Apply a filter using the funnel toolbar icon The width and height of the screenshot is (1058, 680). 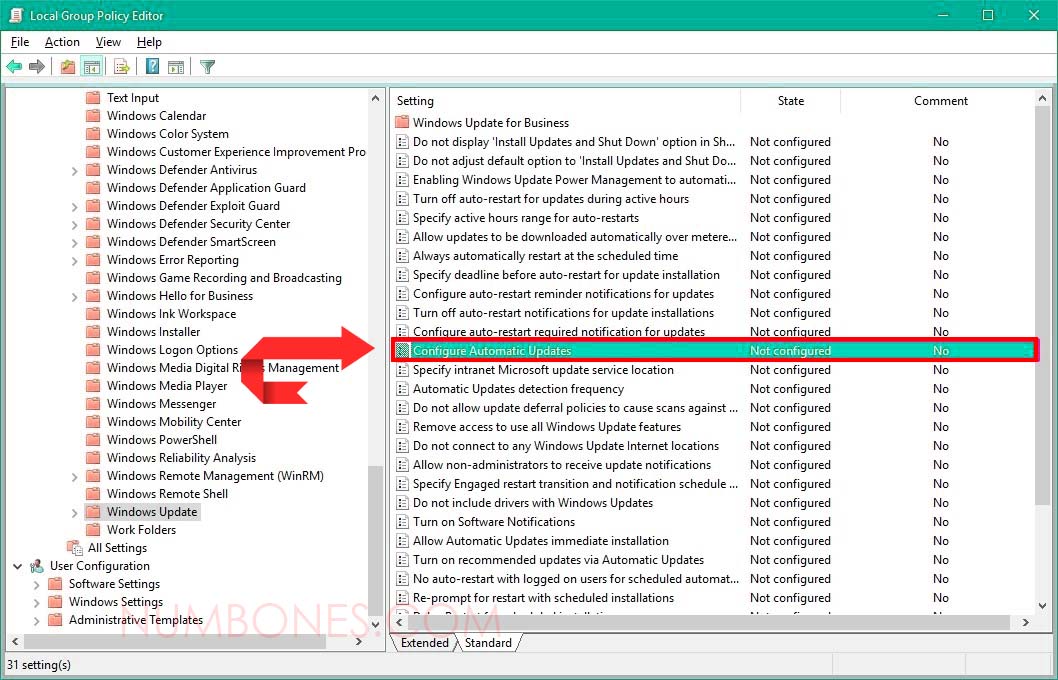pos(207,66)
